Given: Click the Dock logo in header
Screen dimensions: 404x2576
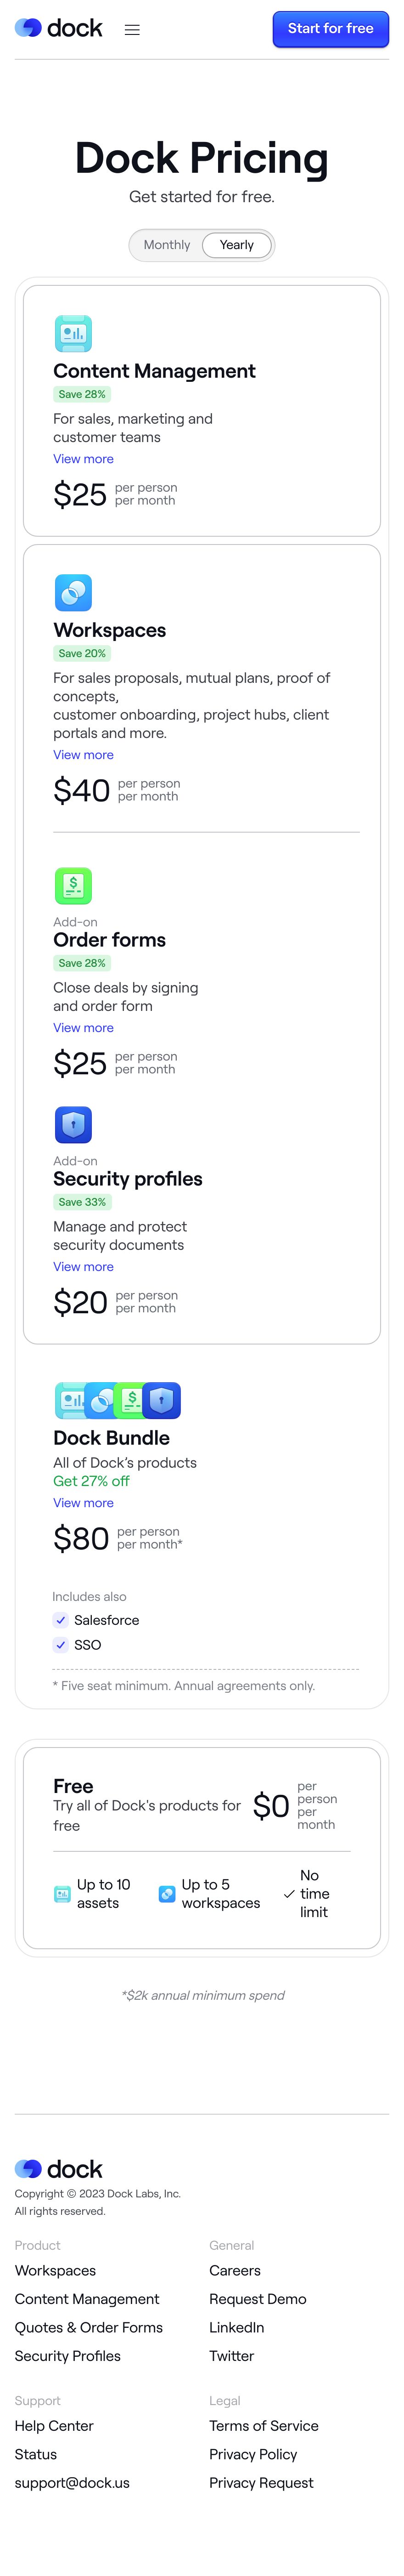Looking at the screenshot, I should point(59,29).
